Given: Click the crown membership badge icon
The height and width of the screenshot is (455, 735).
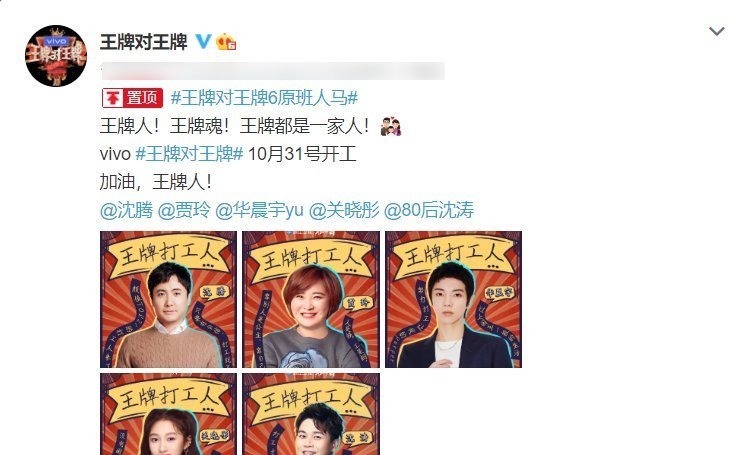Looking at the screenshot, I should [x=225, y=42].
